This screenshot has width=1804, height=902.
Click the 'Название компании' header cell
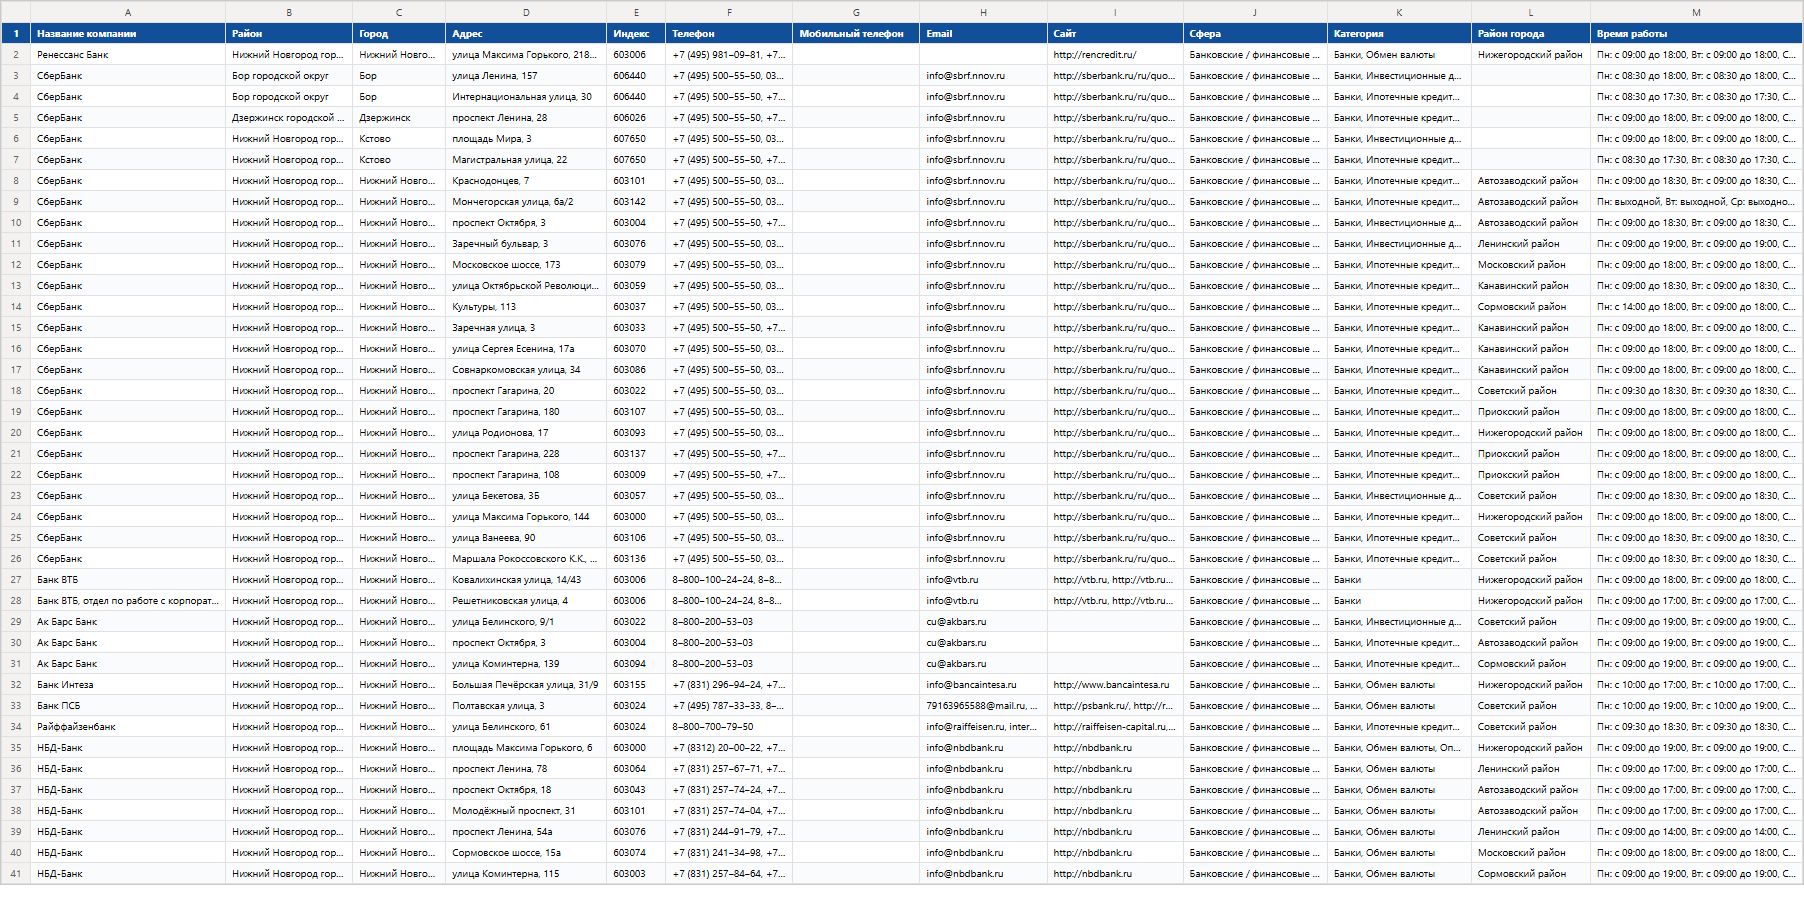[x=128, y=34]
